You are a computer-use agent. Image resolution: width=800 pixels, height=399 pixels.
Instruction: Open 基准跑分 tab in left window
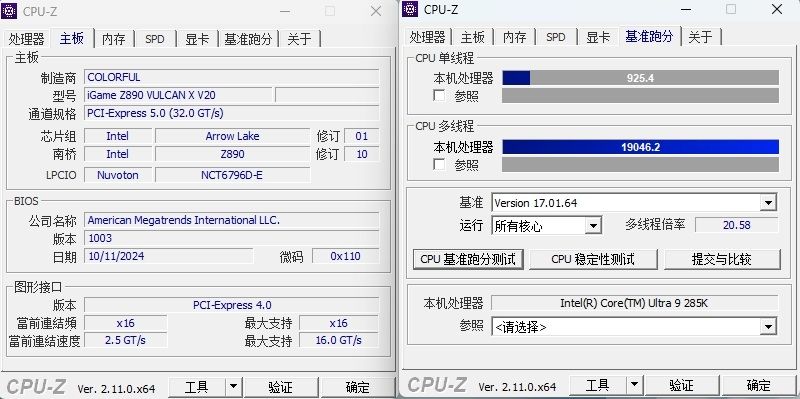point(248,39)
